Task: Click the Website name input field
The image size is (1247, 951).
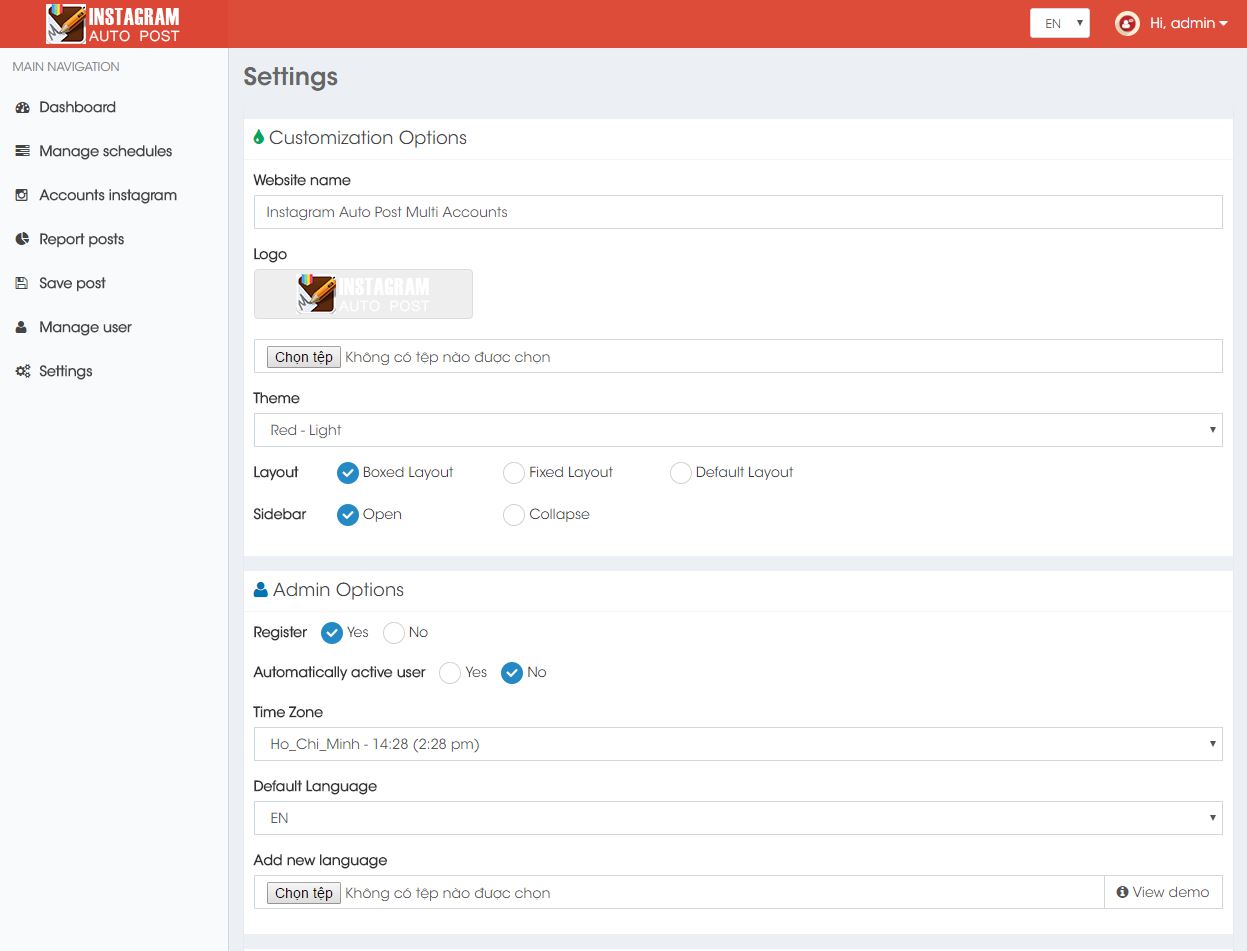Action: coord(738,212)
